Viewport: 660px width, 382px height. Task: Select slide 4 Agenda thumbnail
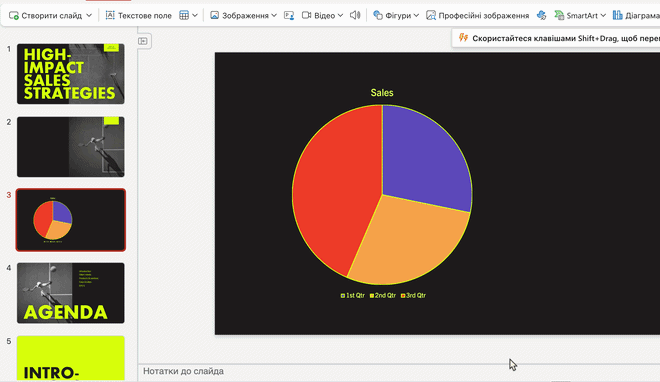coord(71,293)
